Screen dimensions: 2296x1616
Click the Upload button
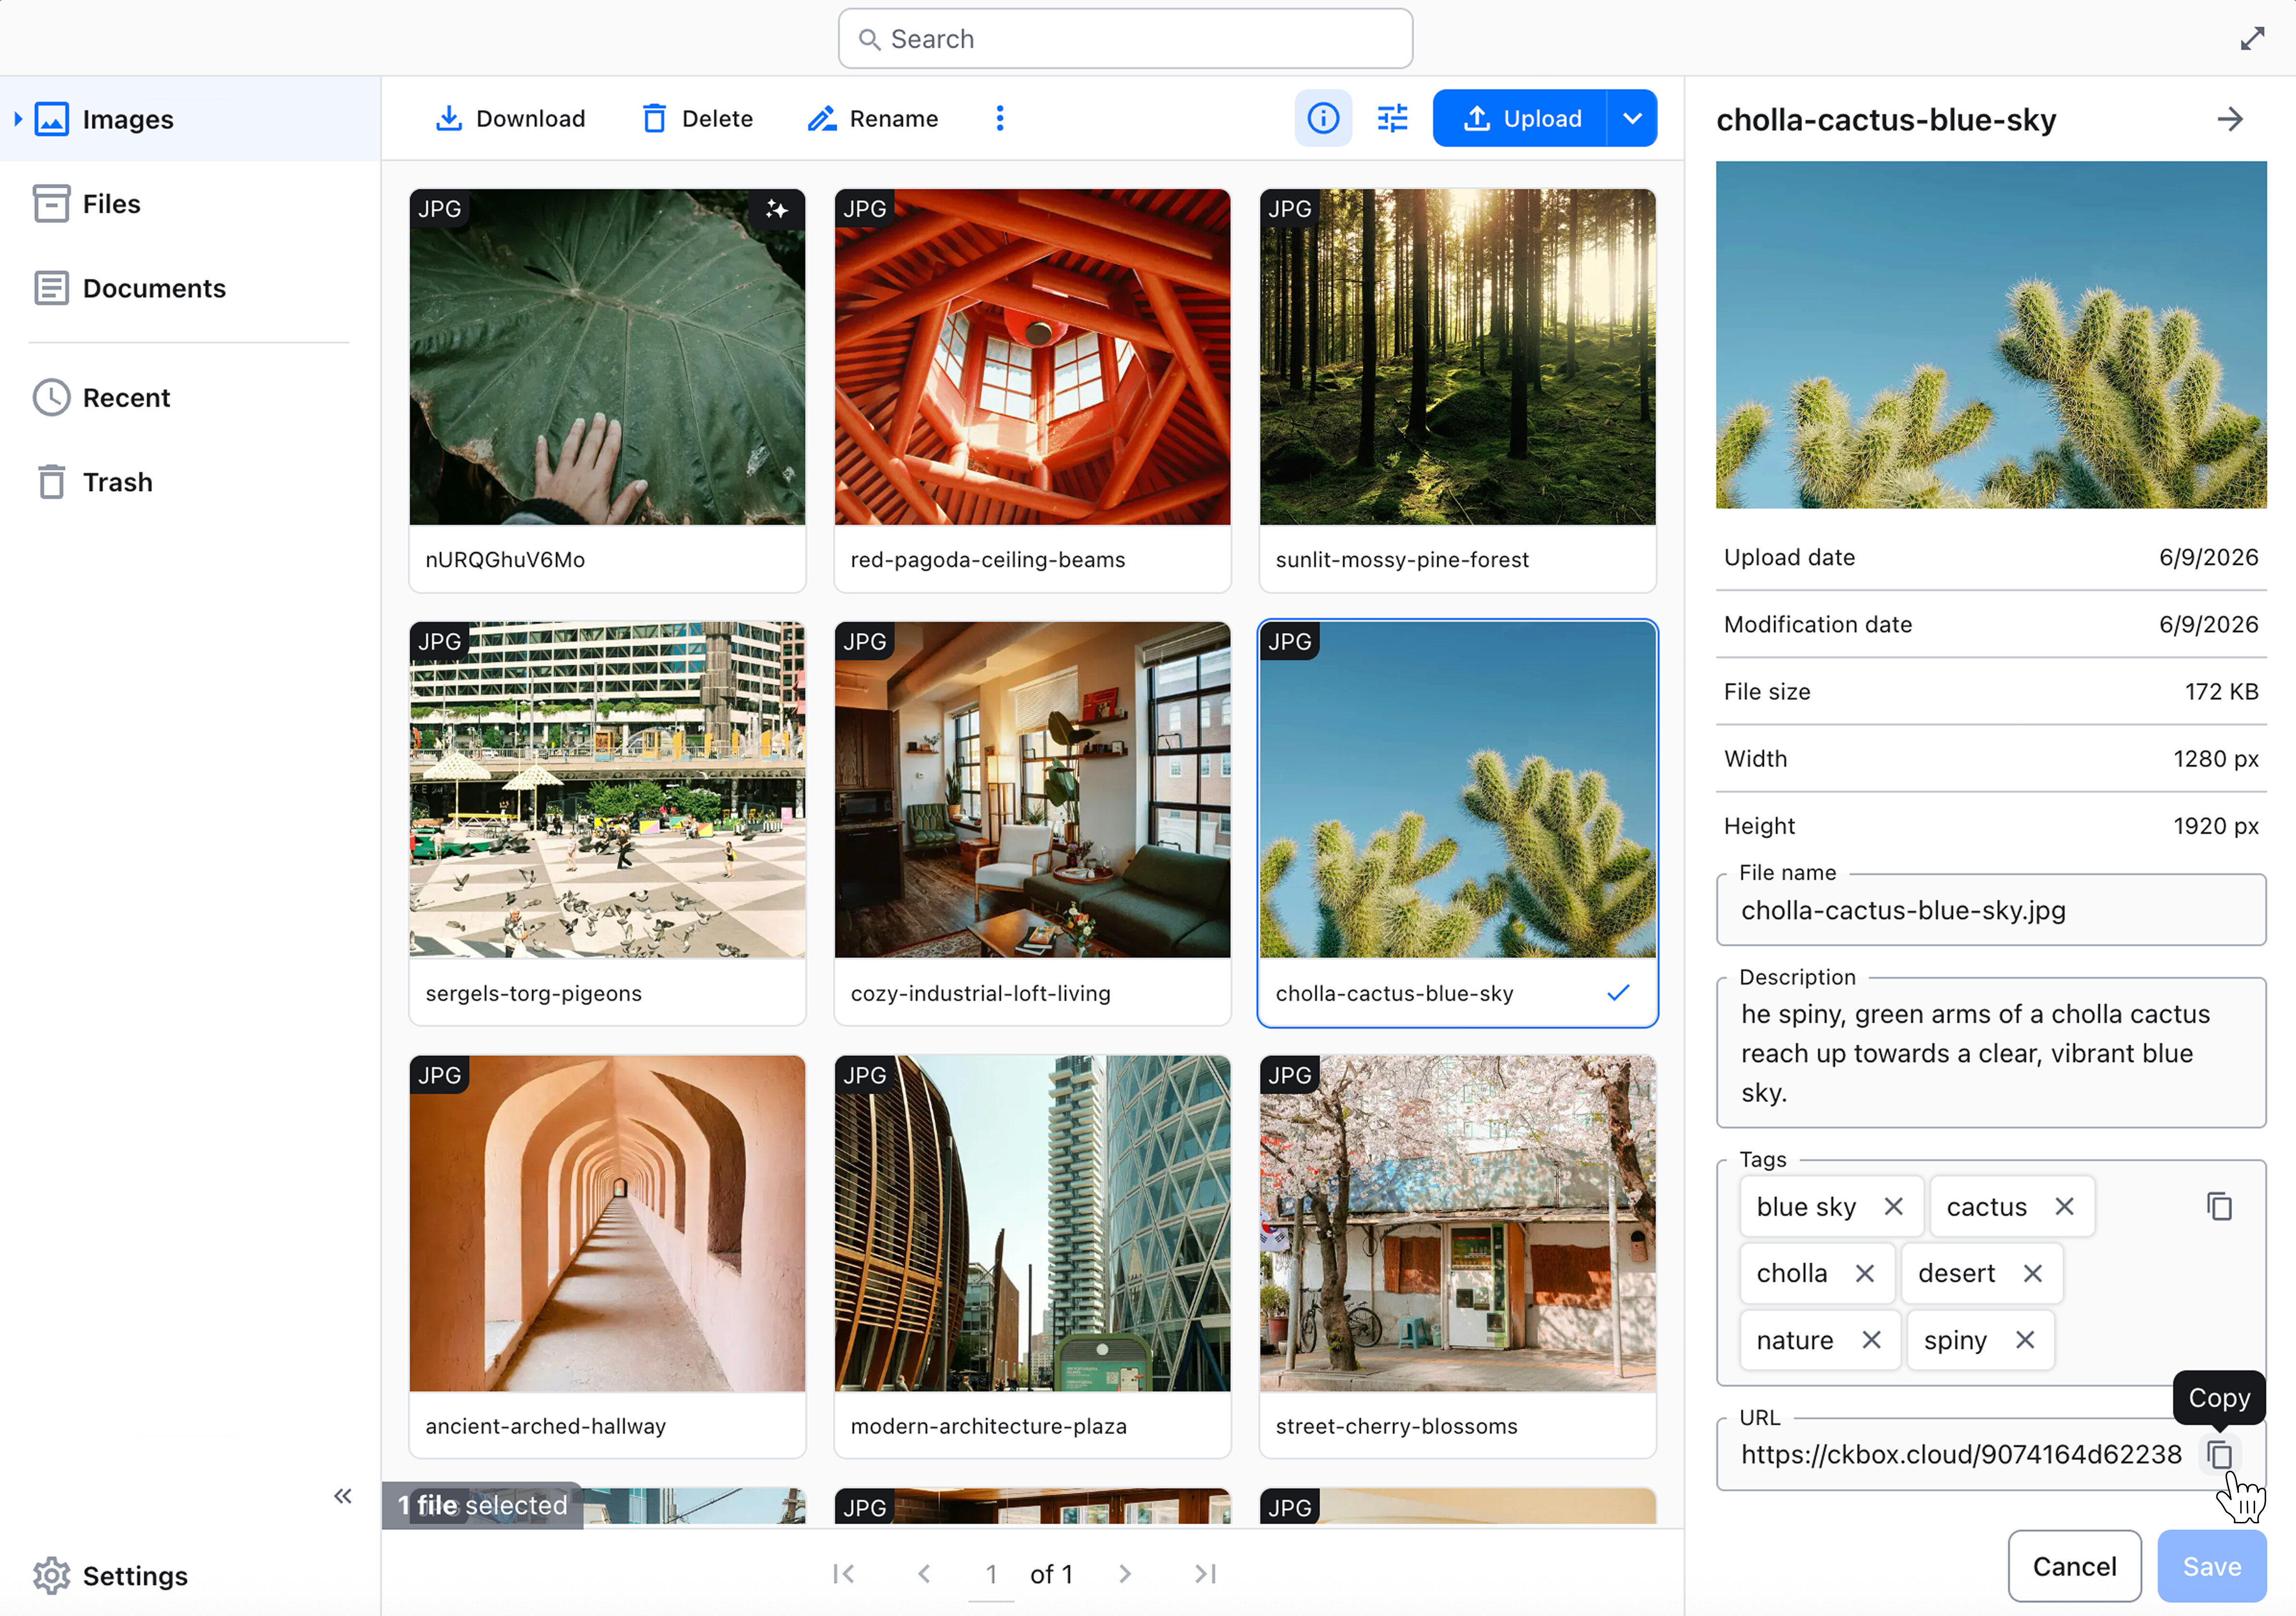point(1520,119)
